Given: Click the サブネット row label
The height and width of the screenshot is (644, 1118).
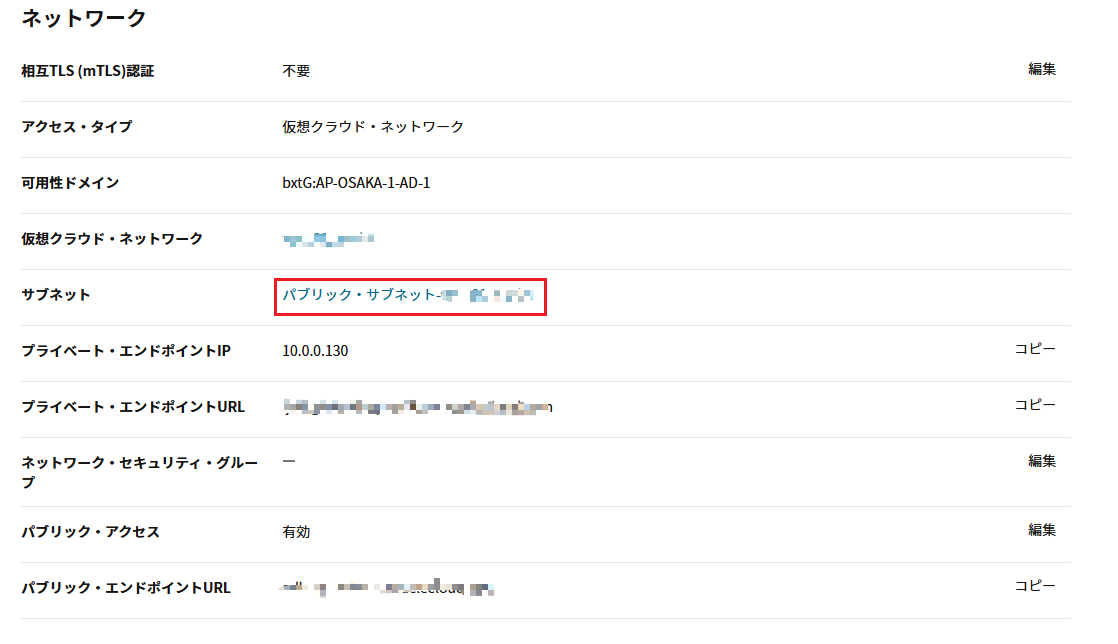Looking at the screenshot, I should [x=56, y=295].
